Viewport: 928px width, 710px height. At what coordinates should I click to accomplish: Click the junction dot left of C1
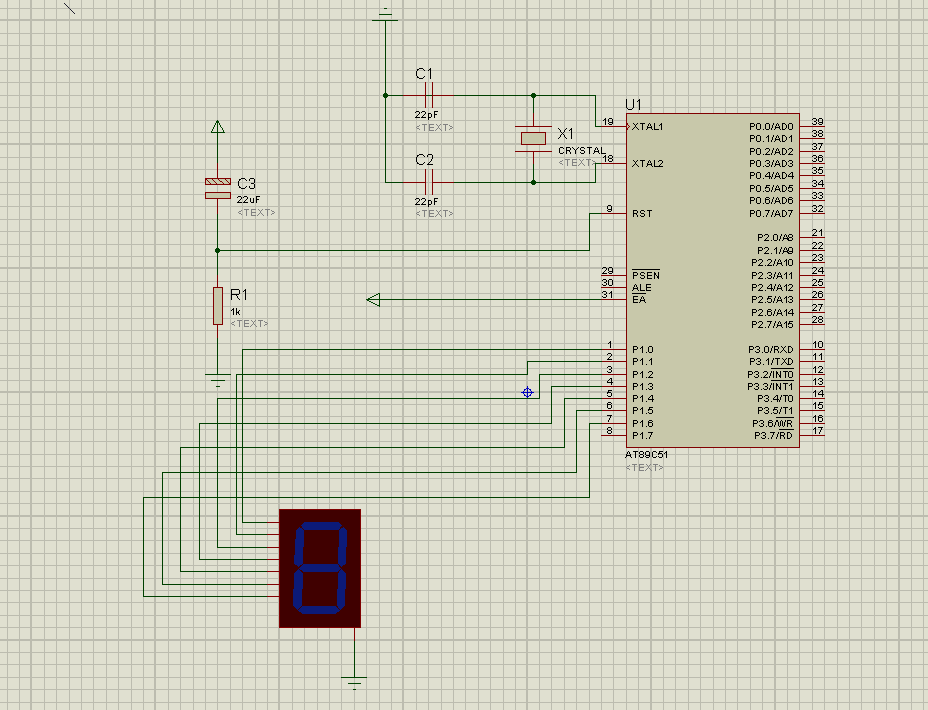[x=385, y=95]
